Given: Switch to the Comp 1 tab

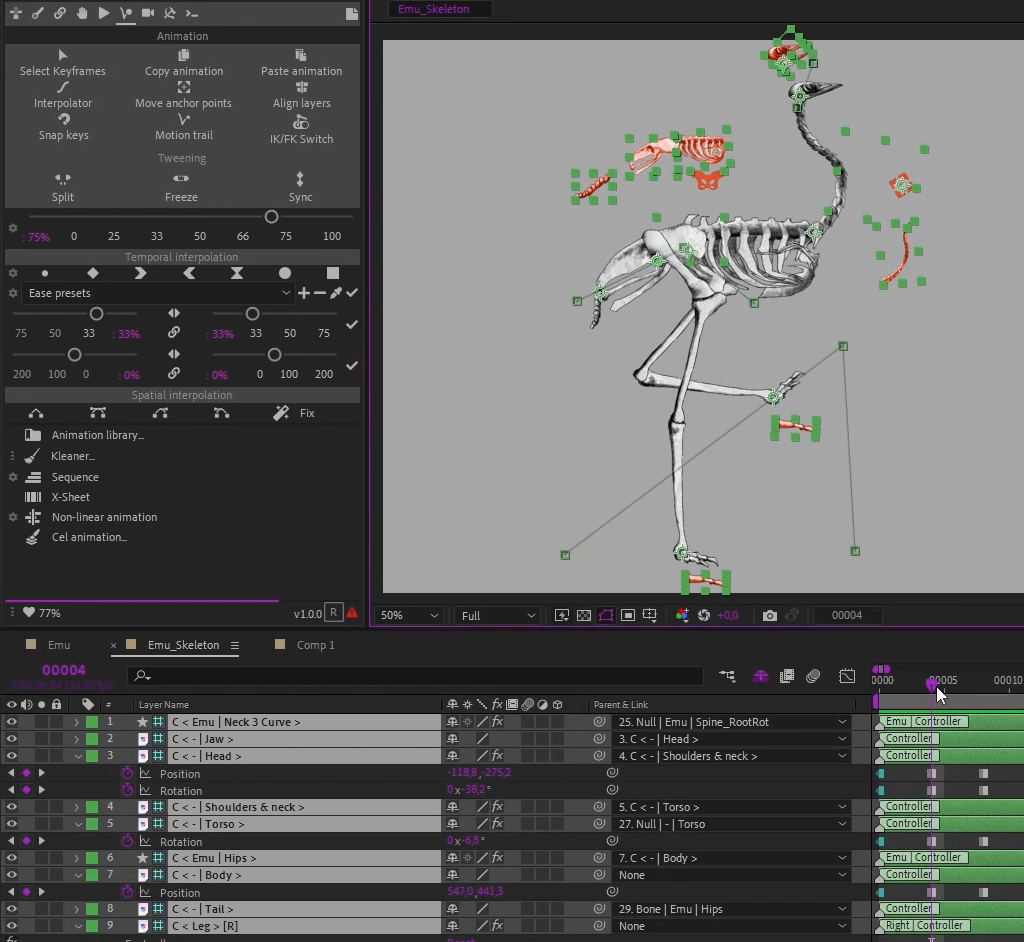Looking at the screenshot, I should click(315, 645).
